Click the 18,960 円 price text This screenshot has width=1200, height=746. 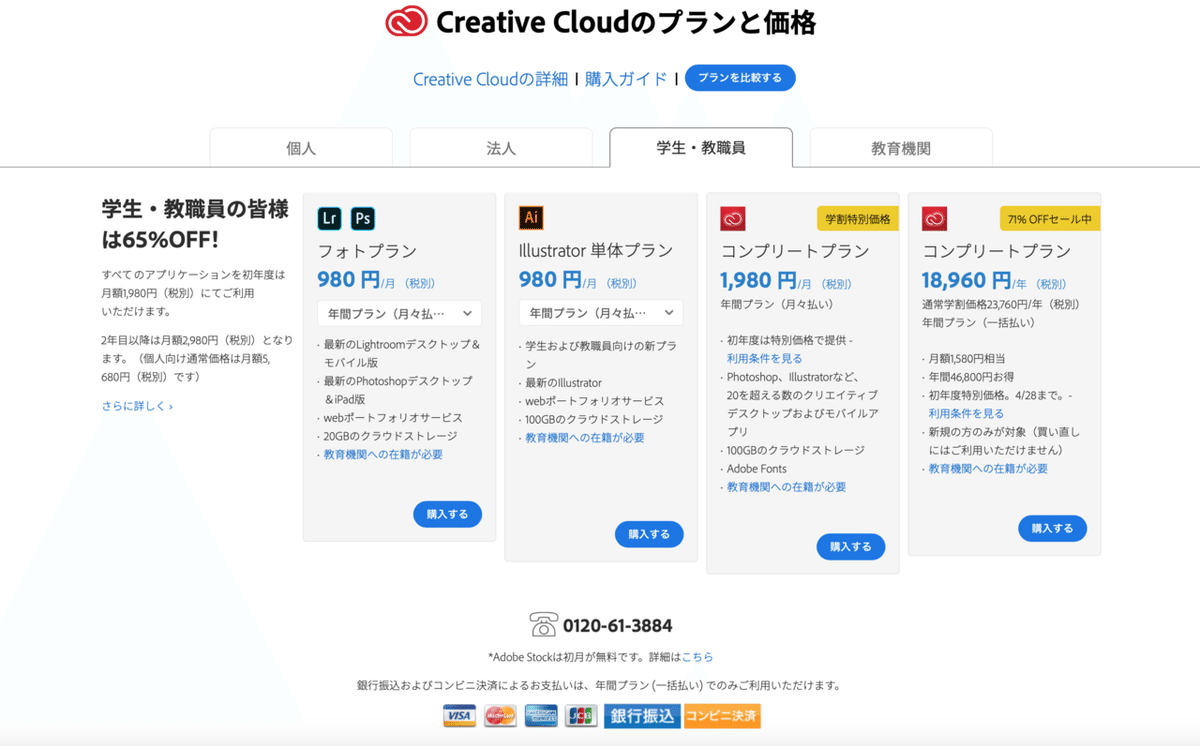click(967, 281)
